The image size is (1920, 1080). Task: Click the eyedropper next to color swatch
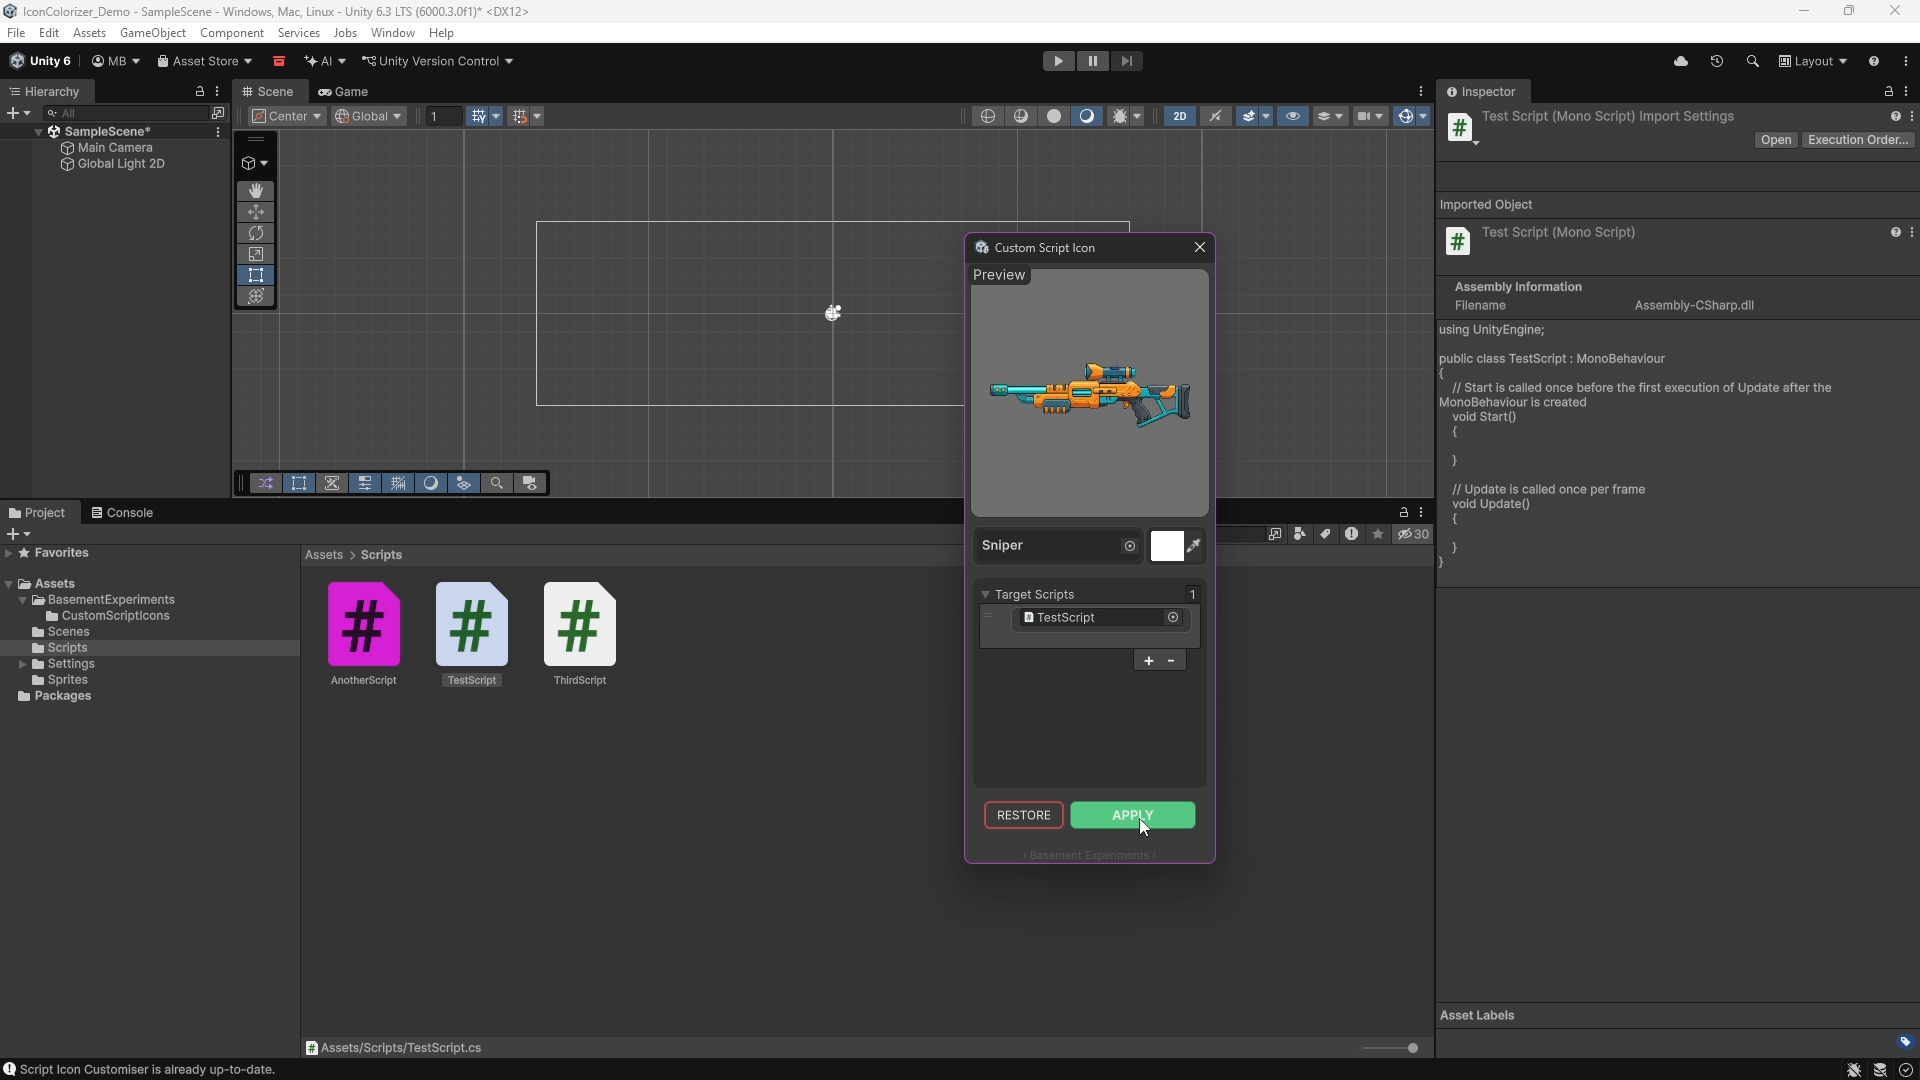(x=1194, y=545)
